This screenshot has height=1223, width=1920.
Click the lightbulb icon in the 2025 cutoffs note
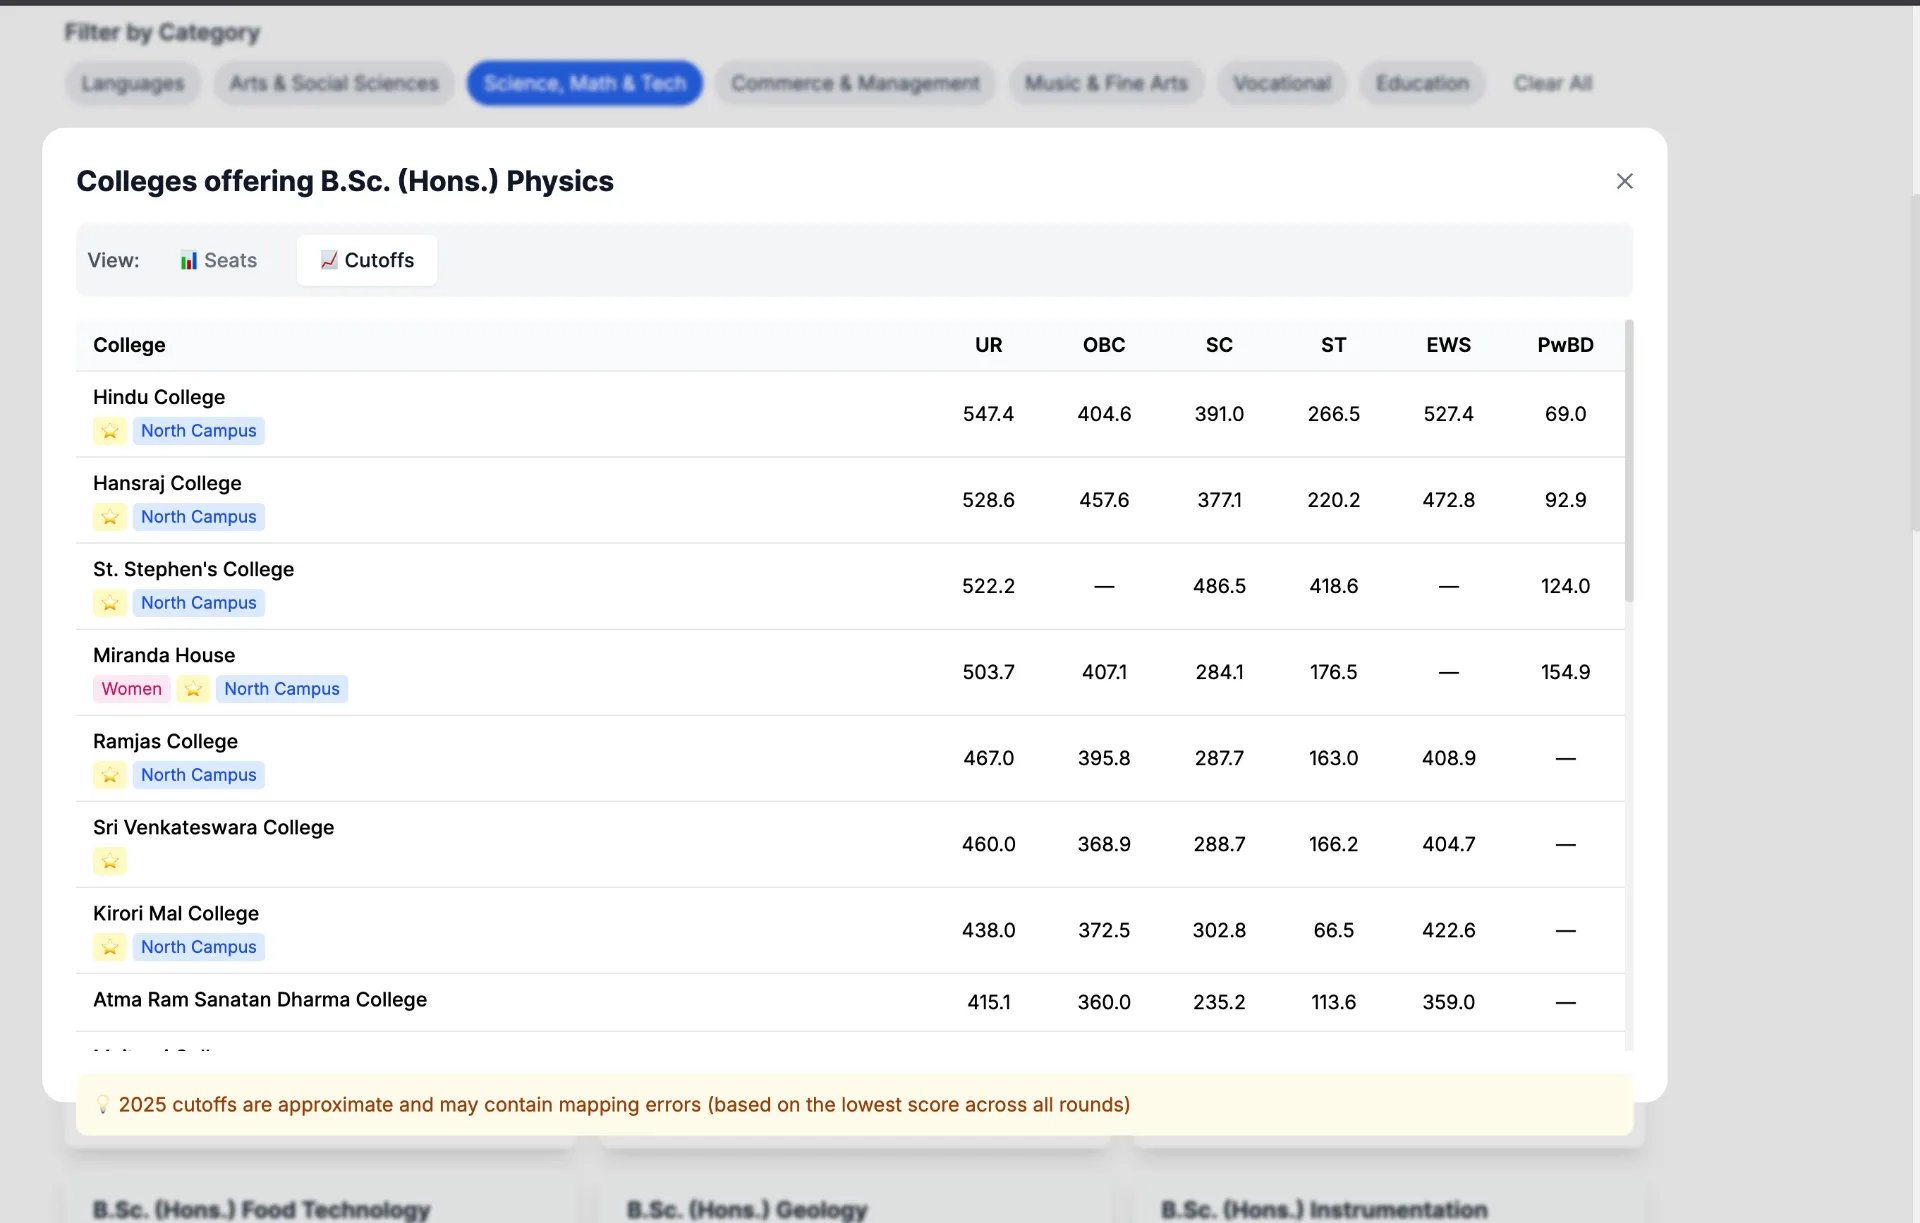102,1104
